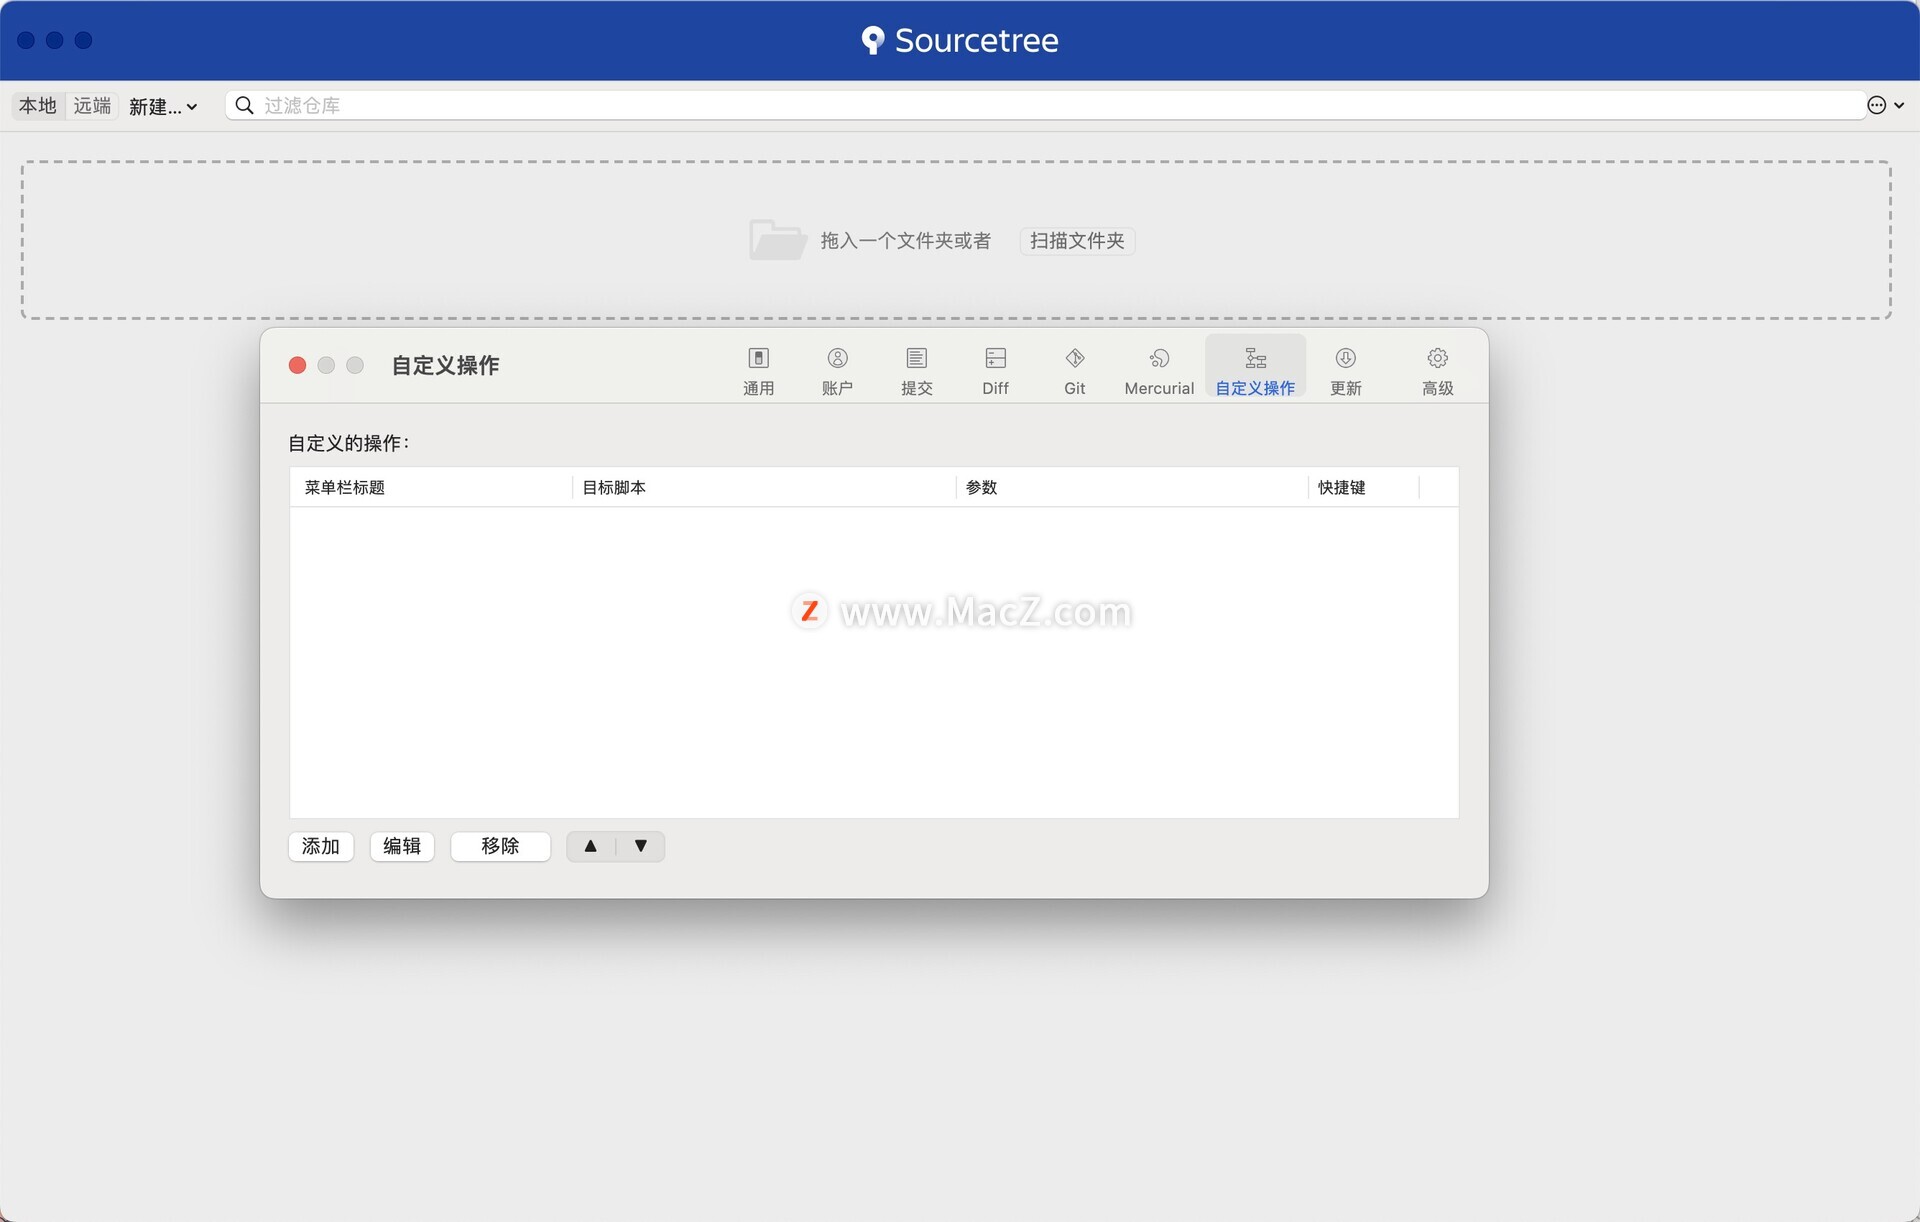Move action up with the ▲ arrow
Screen dimensions: 1920x1222
[x=591, y=846]
